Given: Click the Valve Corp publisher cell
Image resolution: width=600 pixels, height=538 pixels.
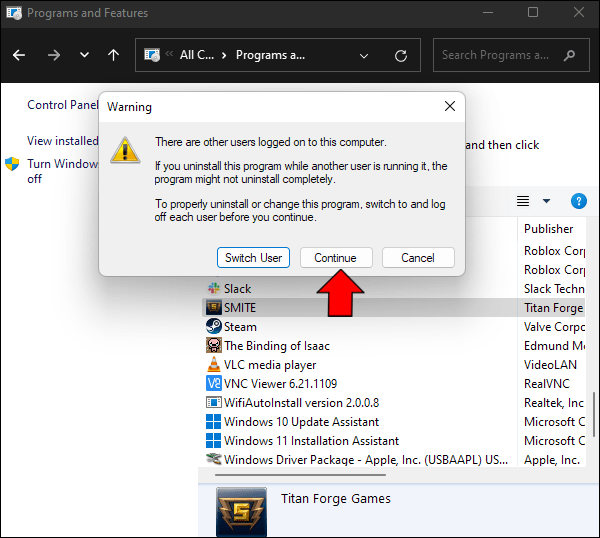Looking at the screenshot, I should click(x=554, y=327).
